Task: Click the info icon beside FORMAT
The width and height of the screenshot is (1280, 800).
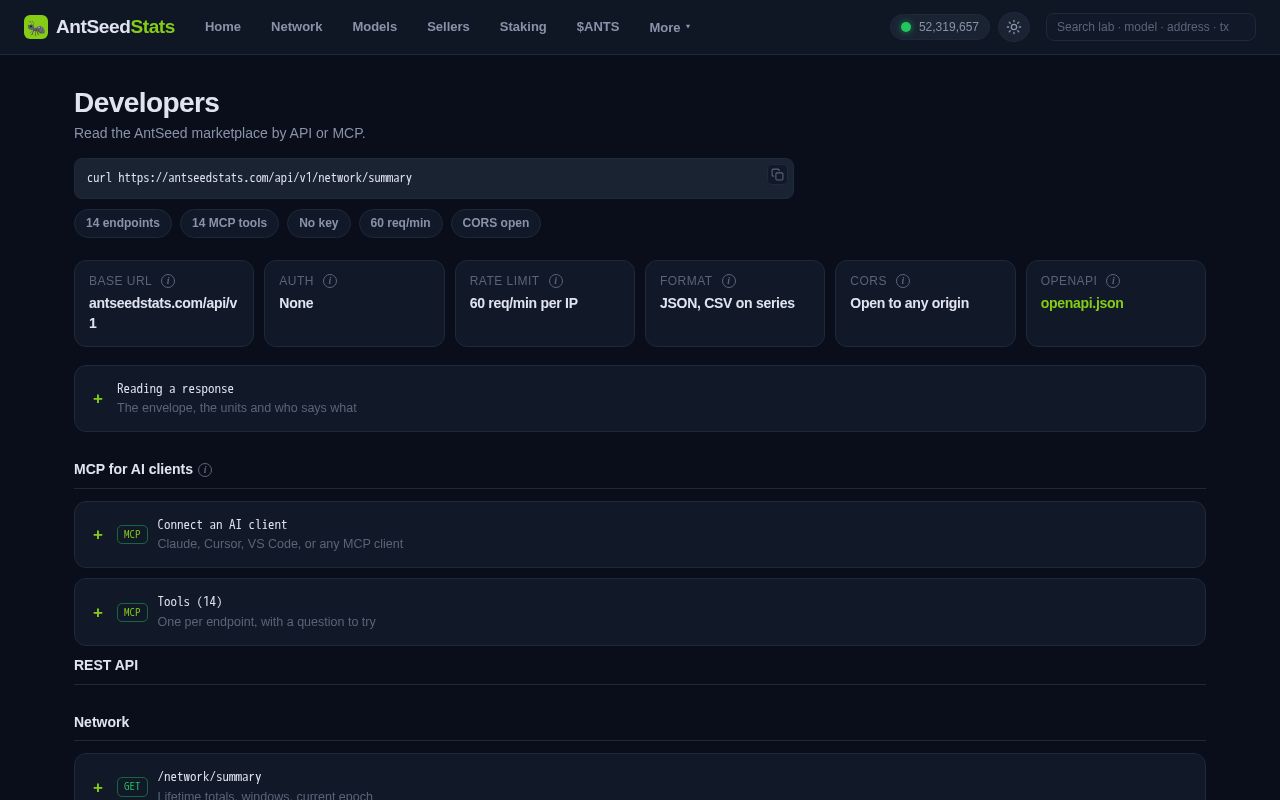Action: [729, 281]
